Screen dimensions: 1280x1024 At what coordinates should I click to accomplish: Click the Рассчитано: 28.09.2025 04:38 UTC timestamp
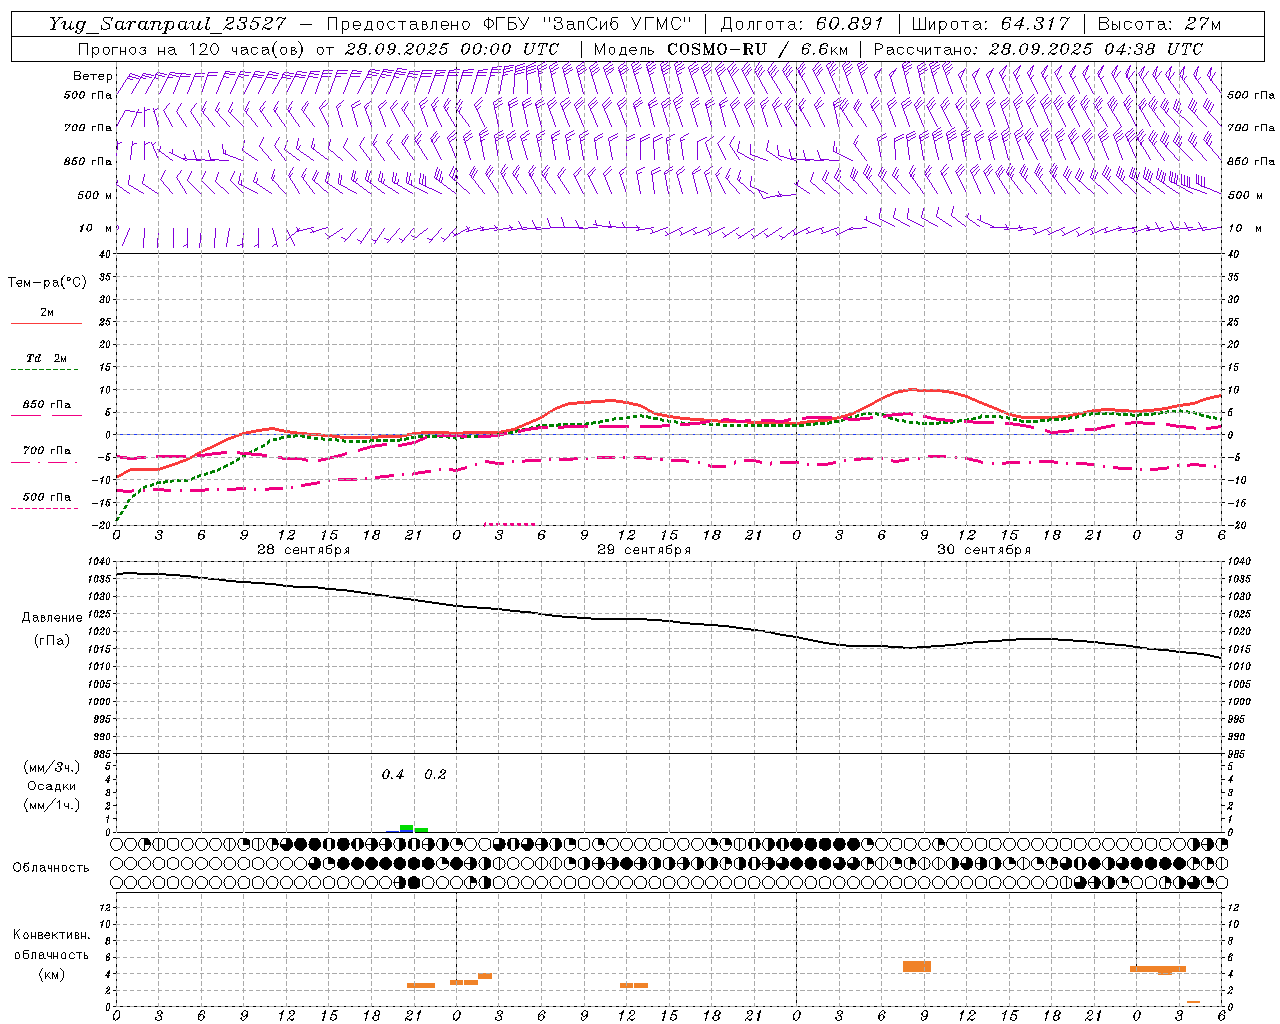tap(1038, 49)
